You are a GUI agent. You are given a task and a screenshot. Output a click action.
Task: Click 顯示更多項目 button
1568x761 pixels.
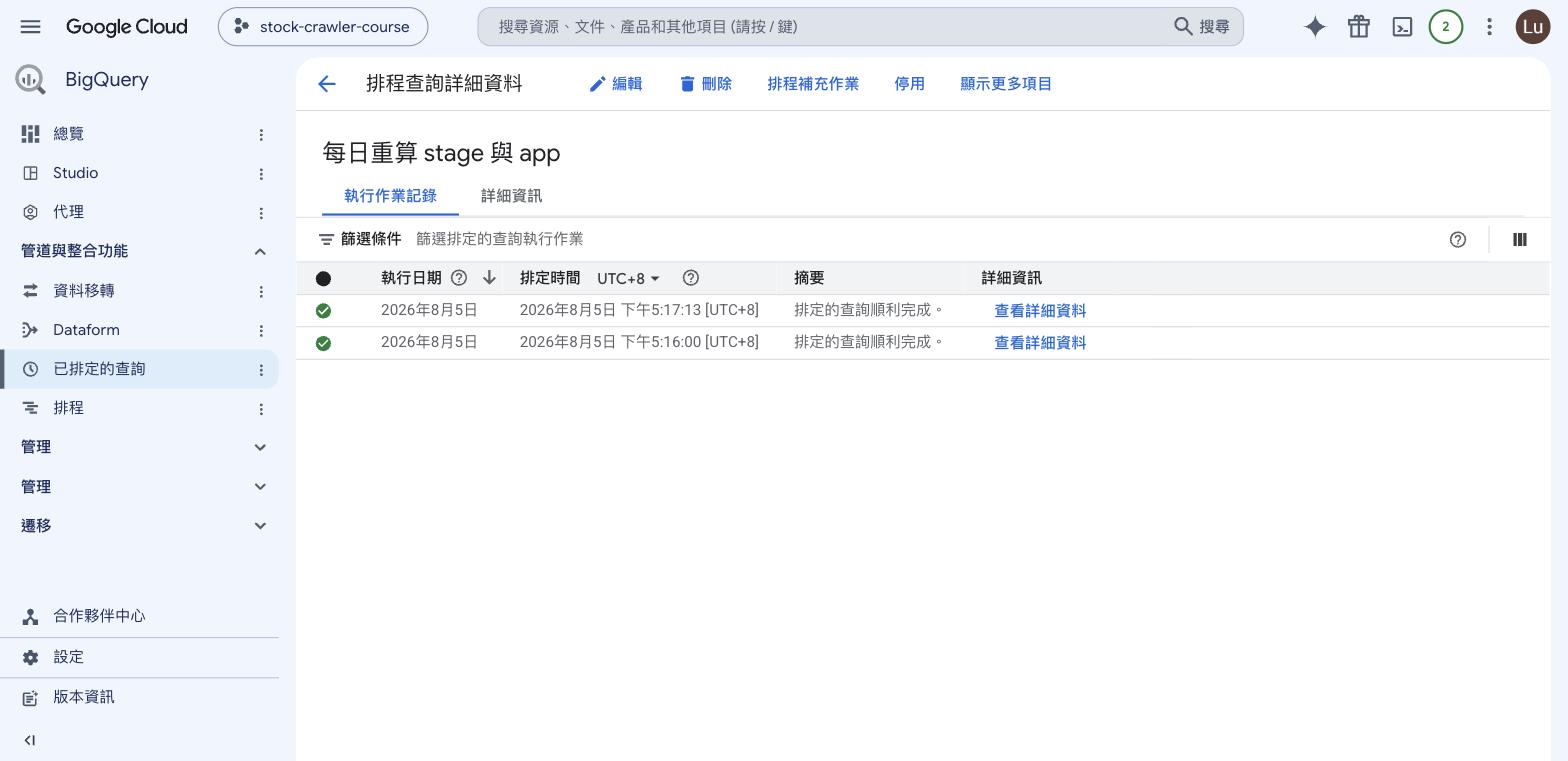click(x=1006, y=84)
